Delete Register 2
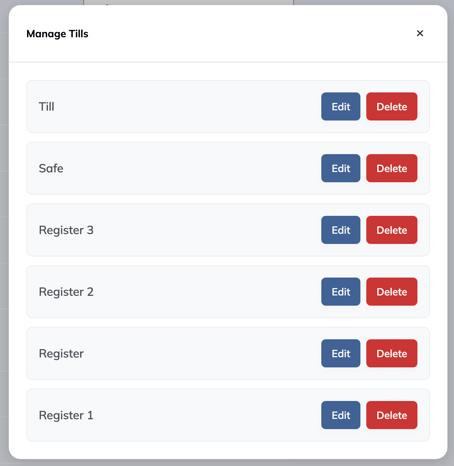The height and width of the screenshot is (466, 454). coord(392,292)
